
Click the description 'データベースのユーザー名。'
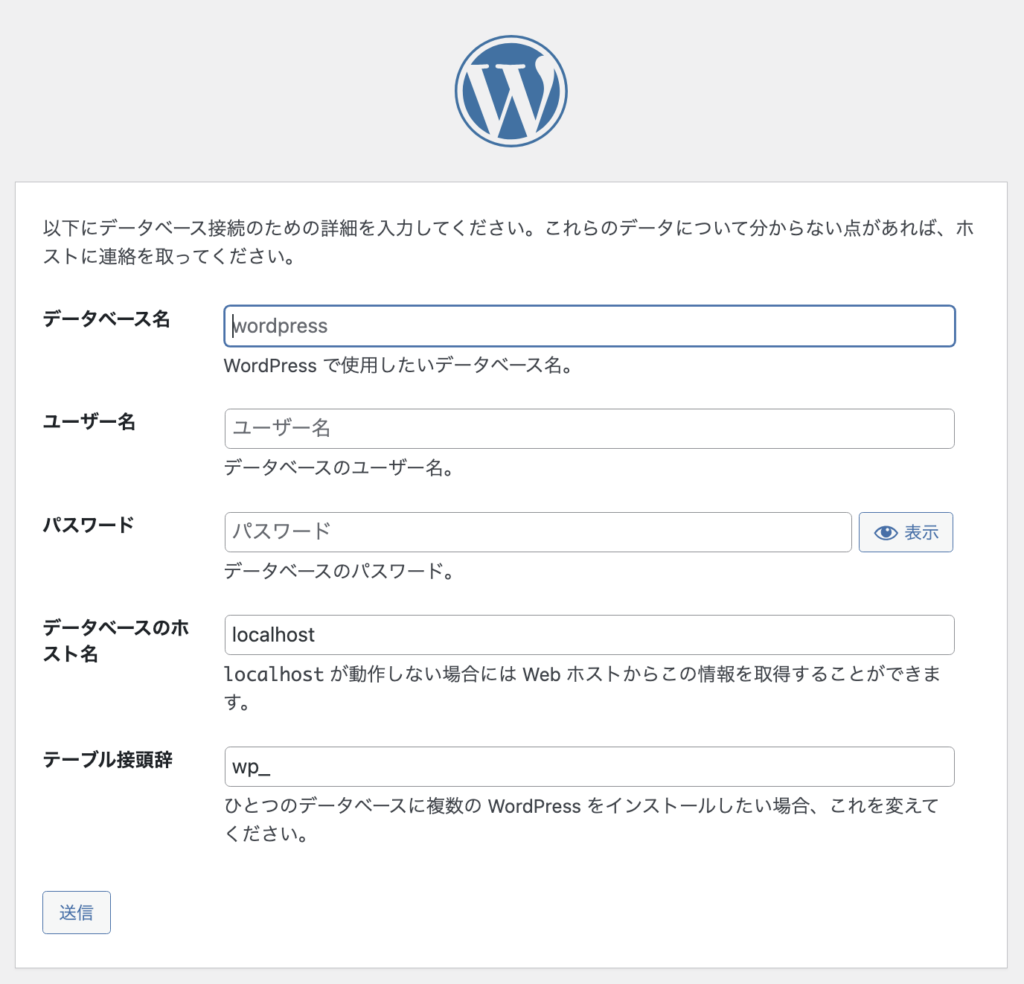point(340,468)
